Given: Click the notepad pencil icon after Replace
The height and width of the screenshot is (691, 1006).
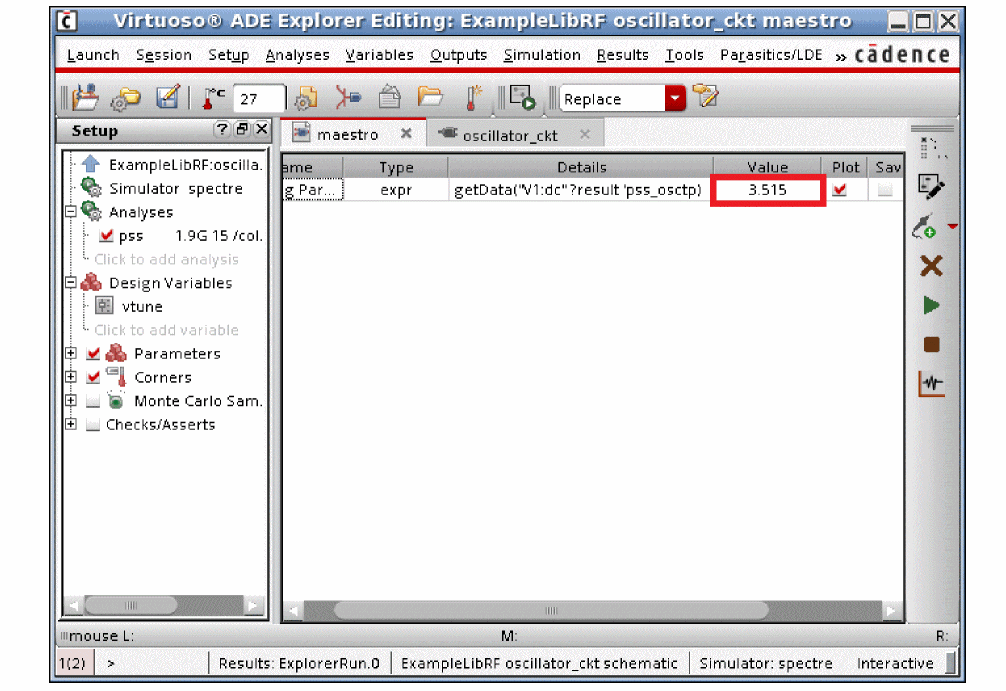Looking at the screenshot, I should [x=705, y=98].
